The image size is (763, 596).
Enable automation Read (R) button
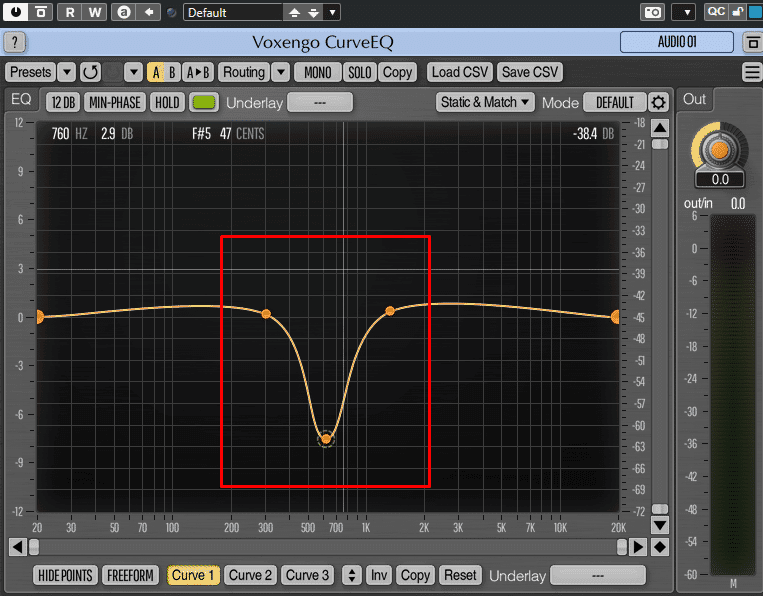(70, 12)
